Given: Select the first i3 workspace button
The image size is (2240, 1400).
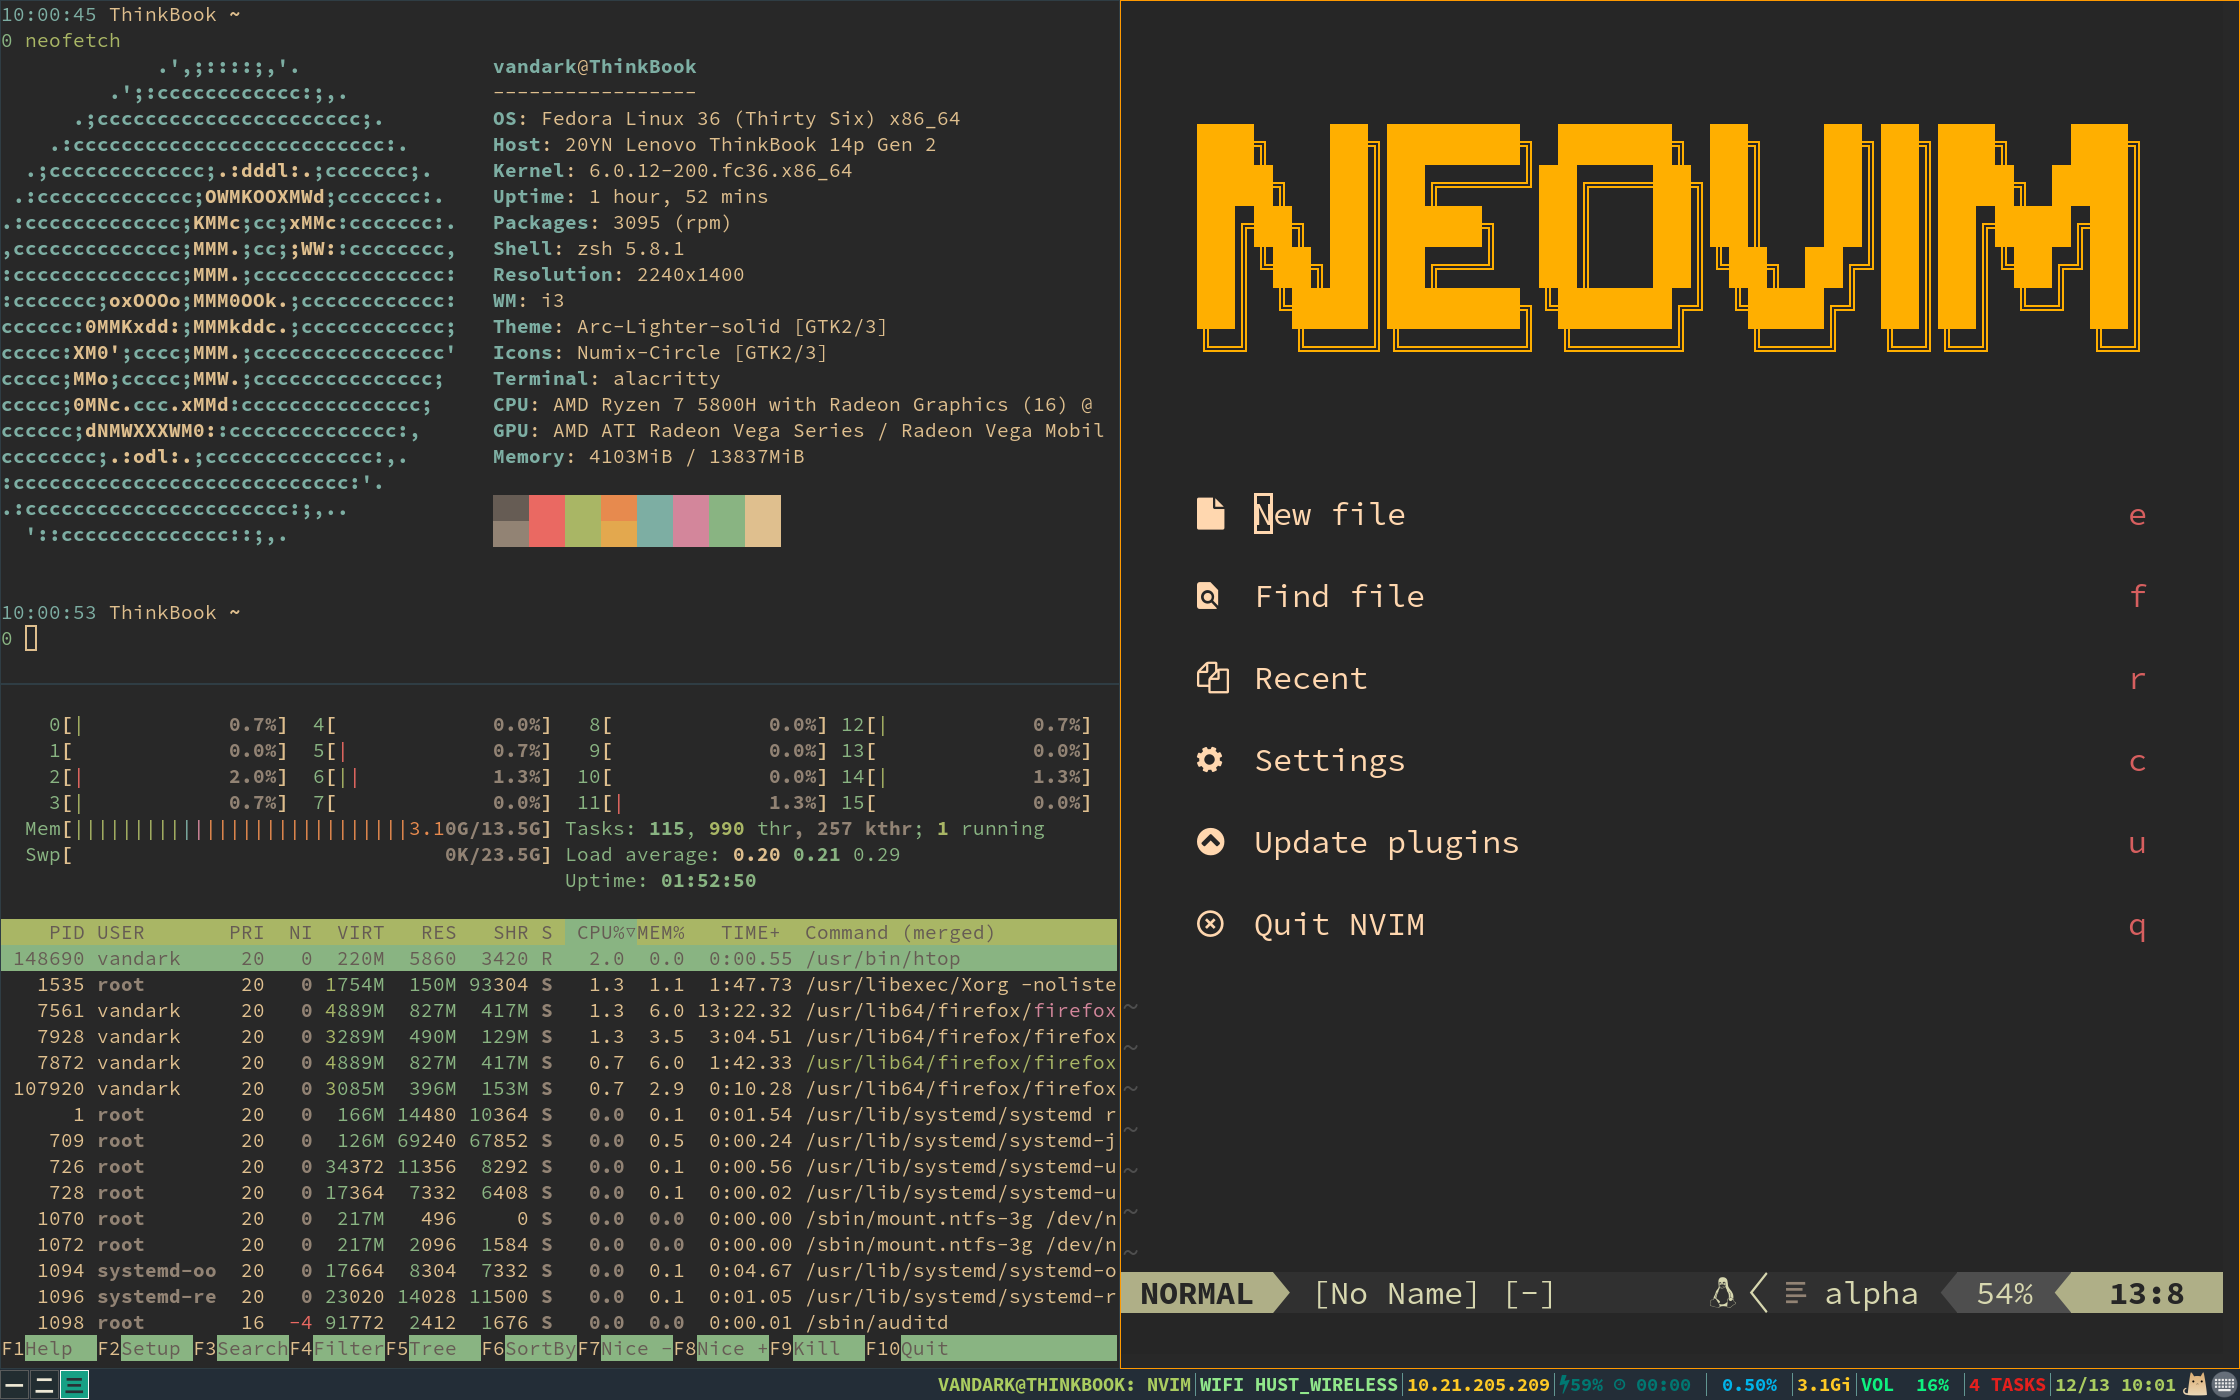Looking at the screenshot, I should coord(14,1385).
